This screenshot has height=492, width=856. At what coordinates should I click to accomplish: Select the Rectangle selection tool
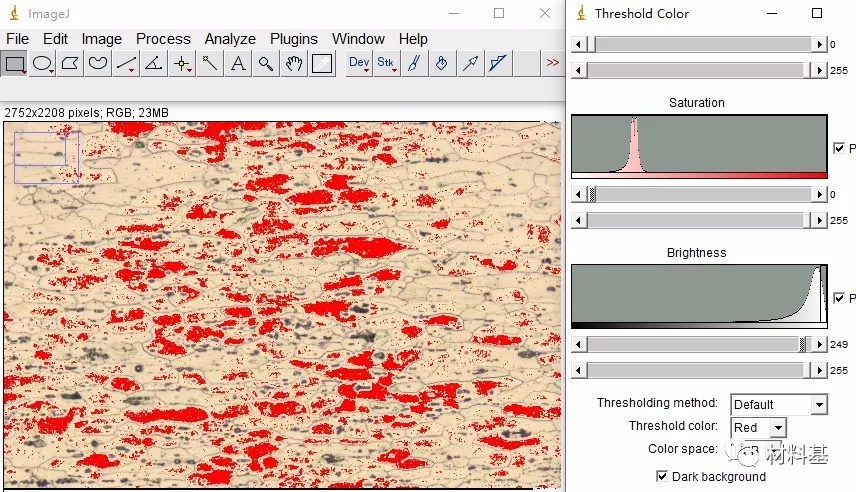[15, 64]
